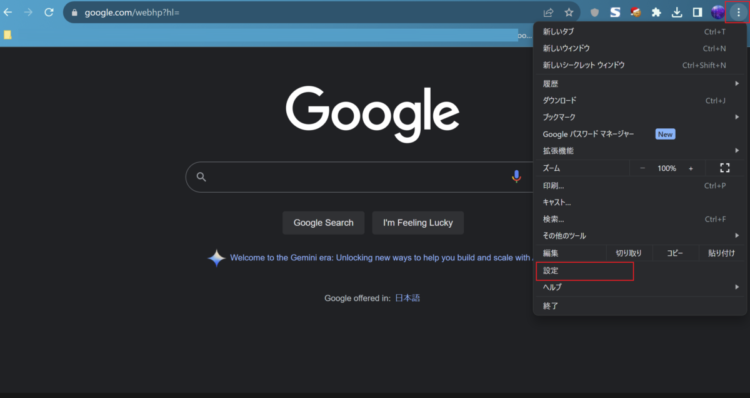
Task: Expand the ヘルプ submenu
Action: (640, 287)
